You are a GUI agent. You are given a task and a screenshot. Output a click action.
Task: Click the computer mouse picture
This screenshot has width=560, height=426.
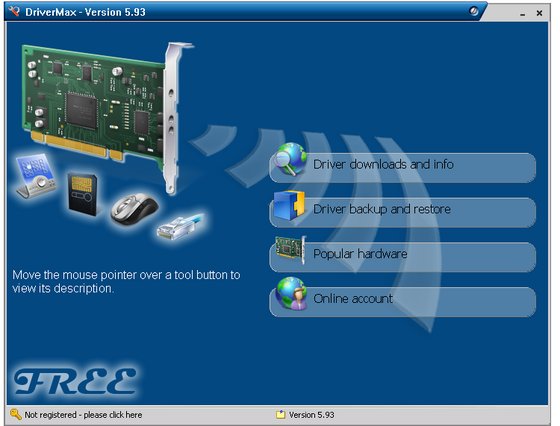[135, 209]
